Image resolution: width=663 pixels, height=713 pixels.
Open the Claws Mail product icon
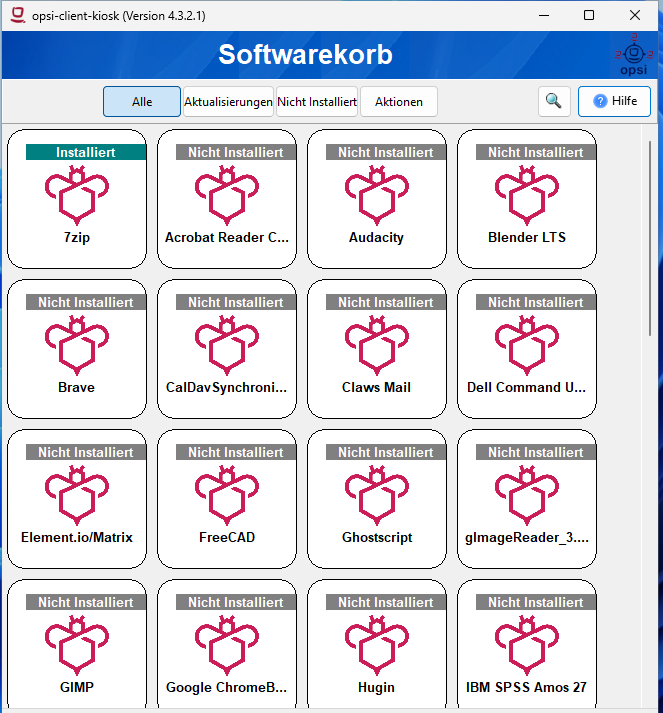click(377, 345)
